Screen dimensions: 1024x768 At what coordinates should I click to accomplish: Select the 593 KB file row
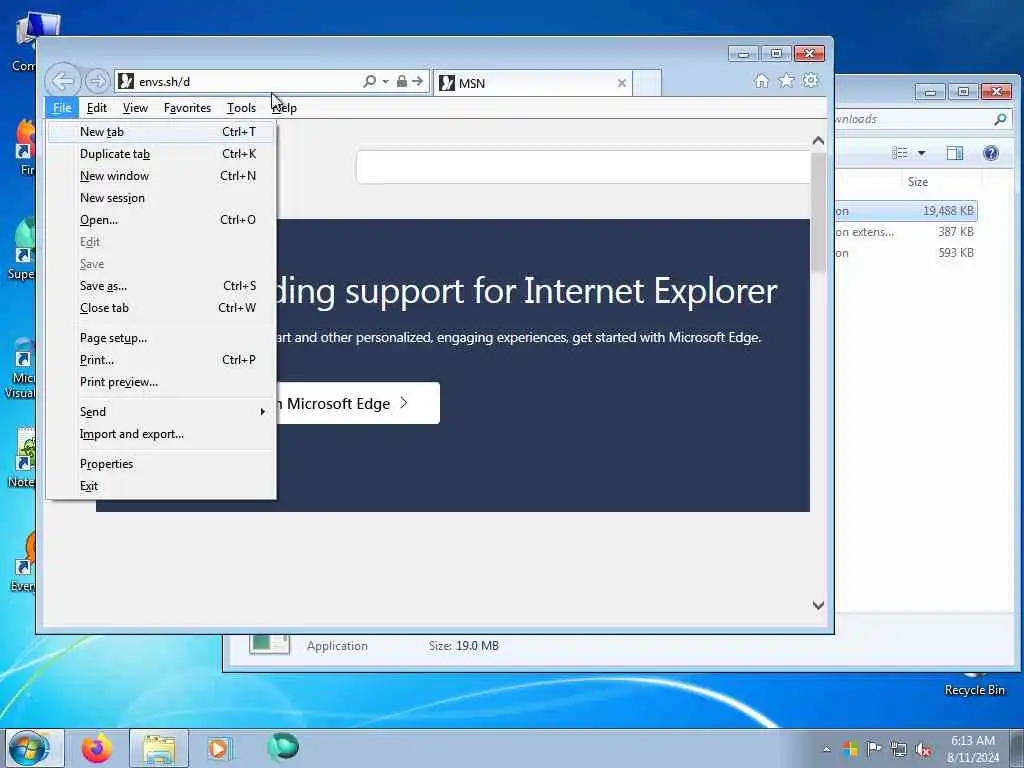point(906,253)
